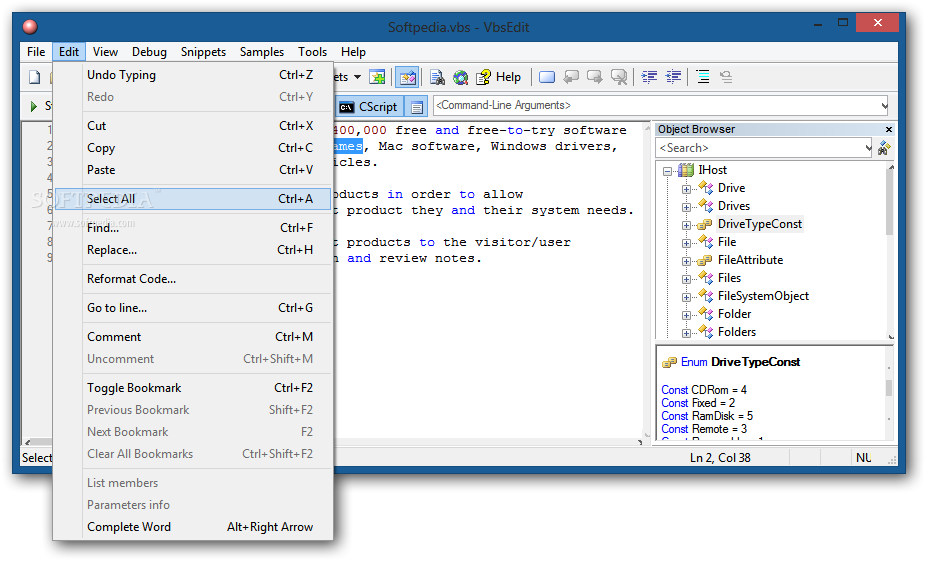
Task: Open the Snippets menu
Action: pyautogui.click(x=203, y=52)
